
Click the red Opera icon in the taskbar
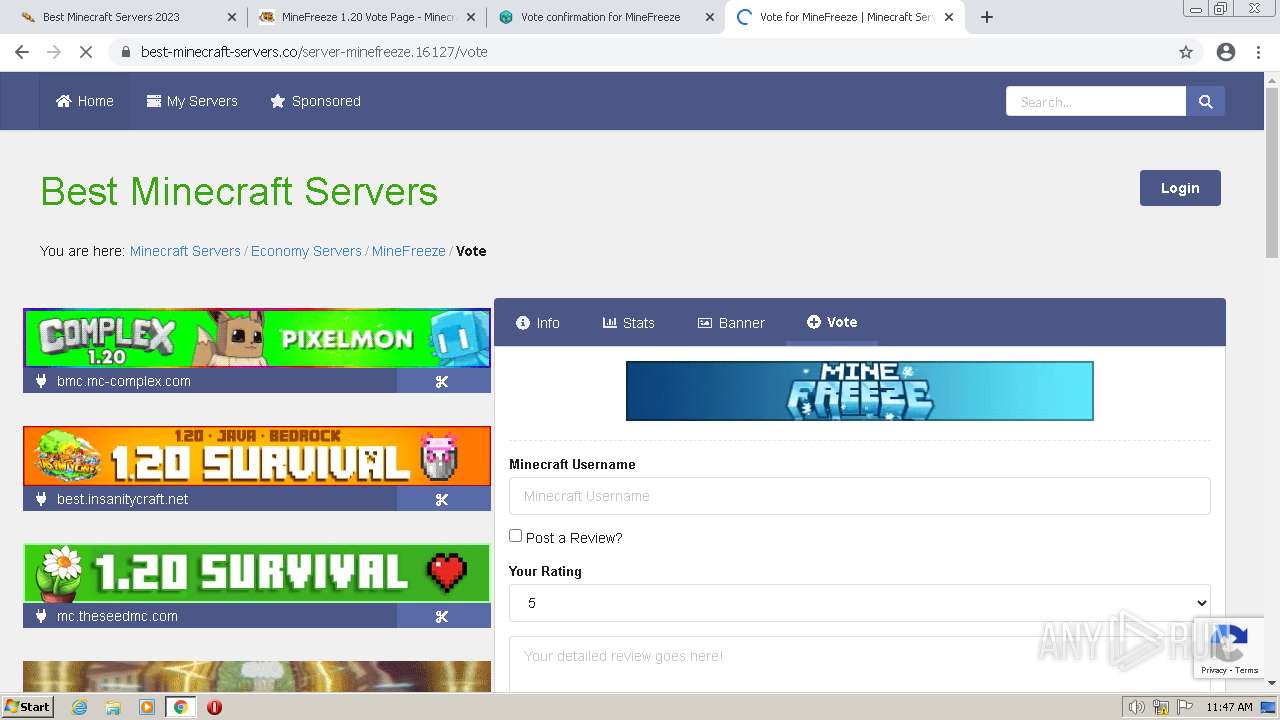[x=214, y=707]
